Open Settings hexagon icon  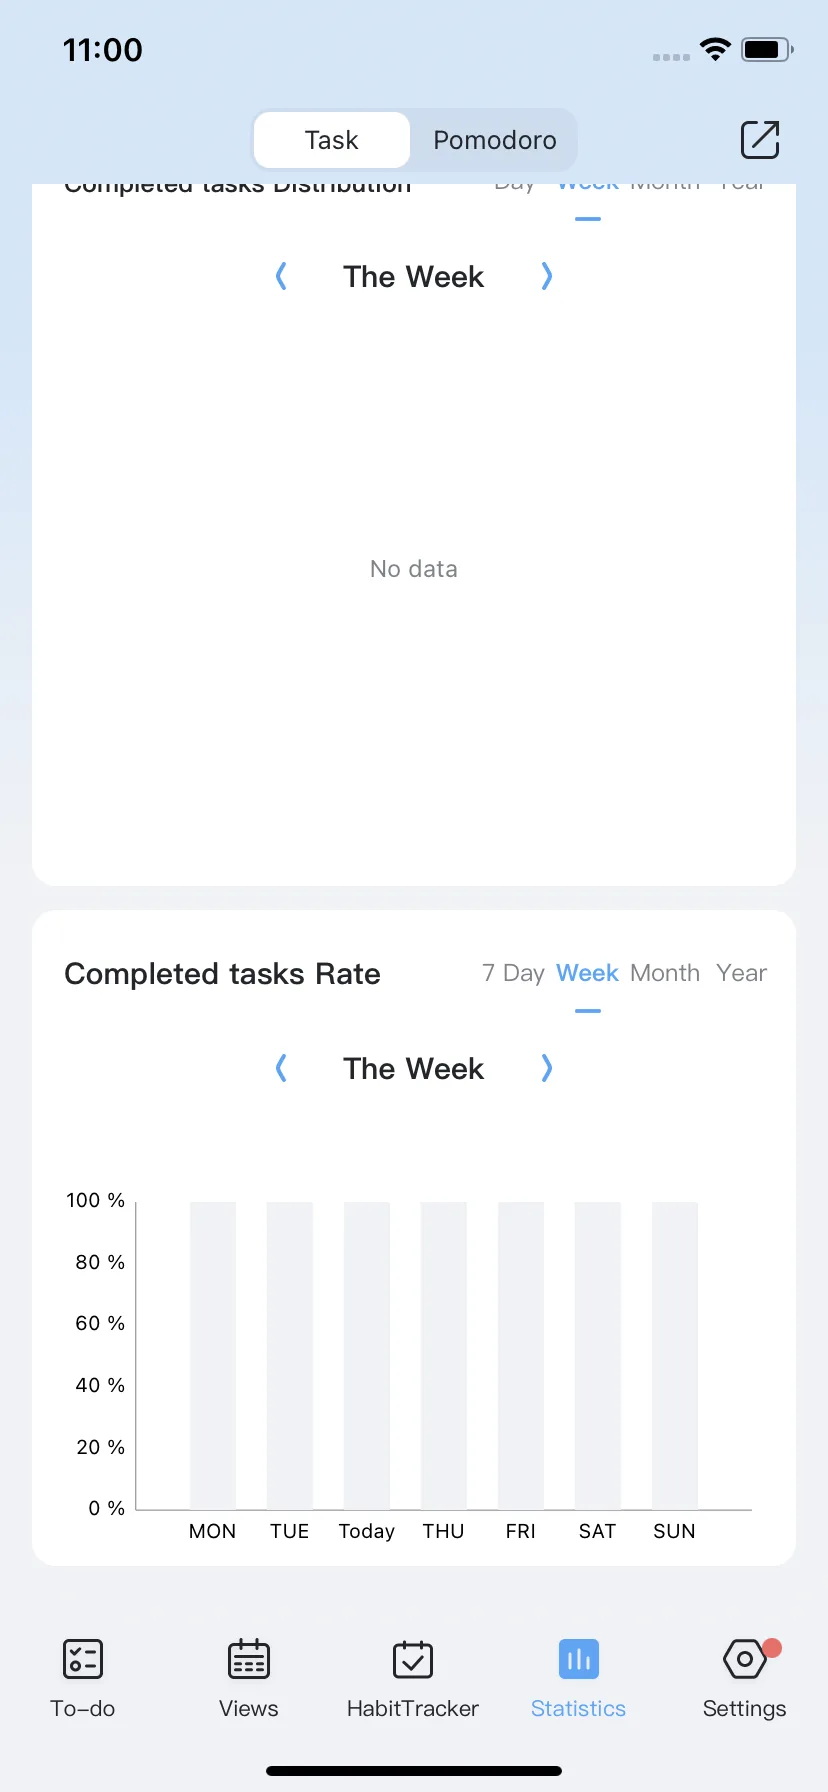[745, 1660]
